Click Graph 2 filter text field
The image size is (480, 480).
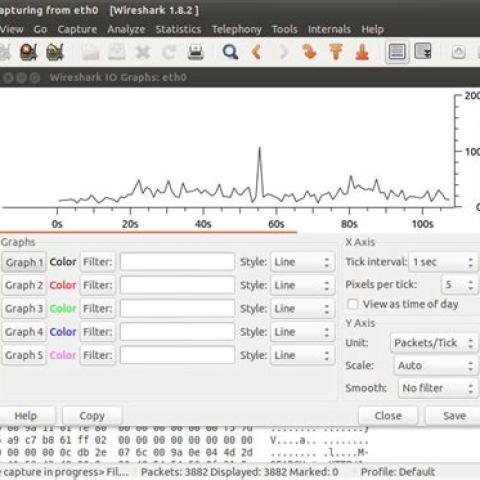[x=177, y=285]
